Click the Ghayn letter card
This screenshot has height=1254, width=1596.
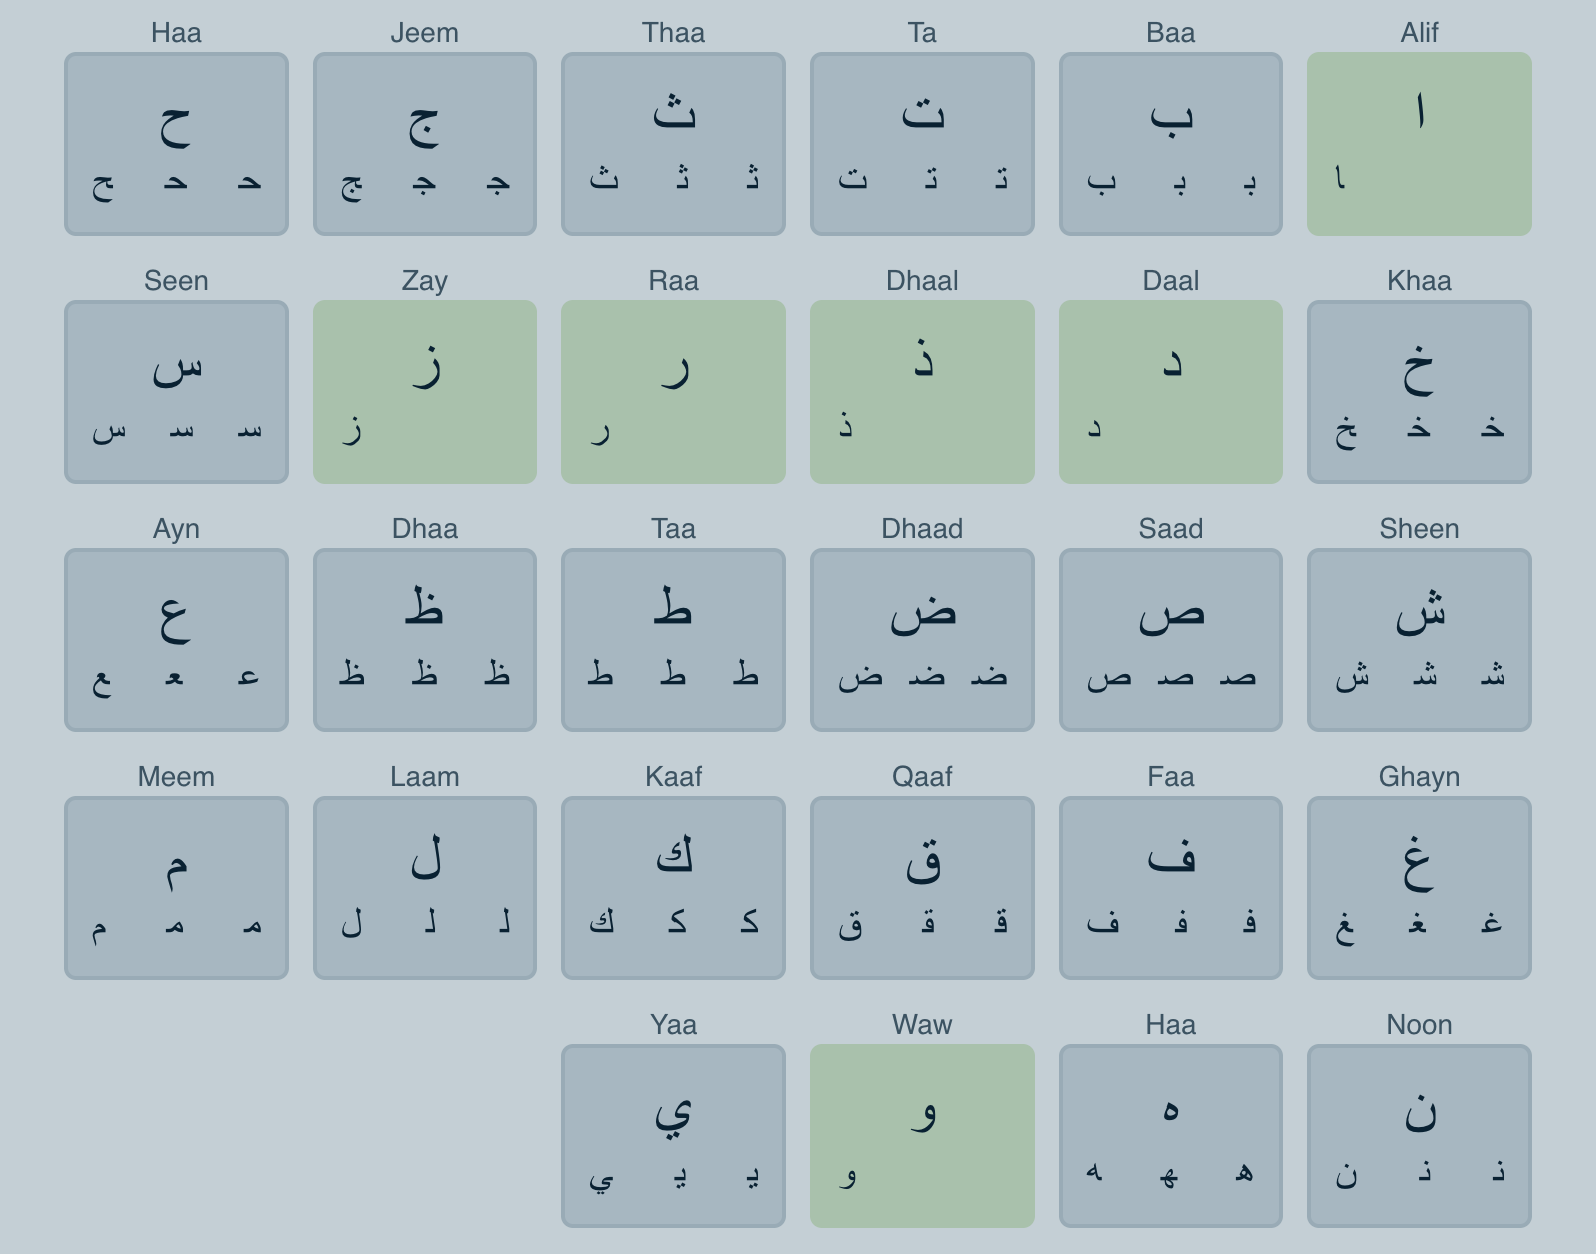click(x=1418, y=888)
